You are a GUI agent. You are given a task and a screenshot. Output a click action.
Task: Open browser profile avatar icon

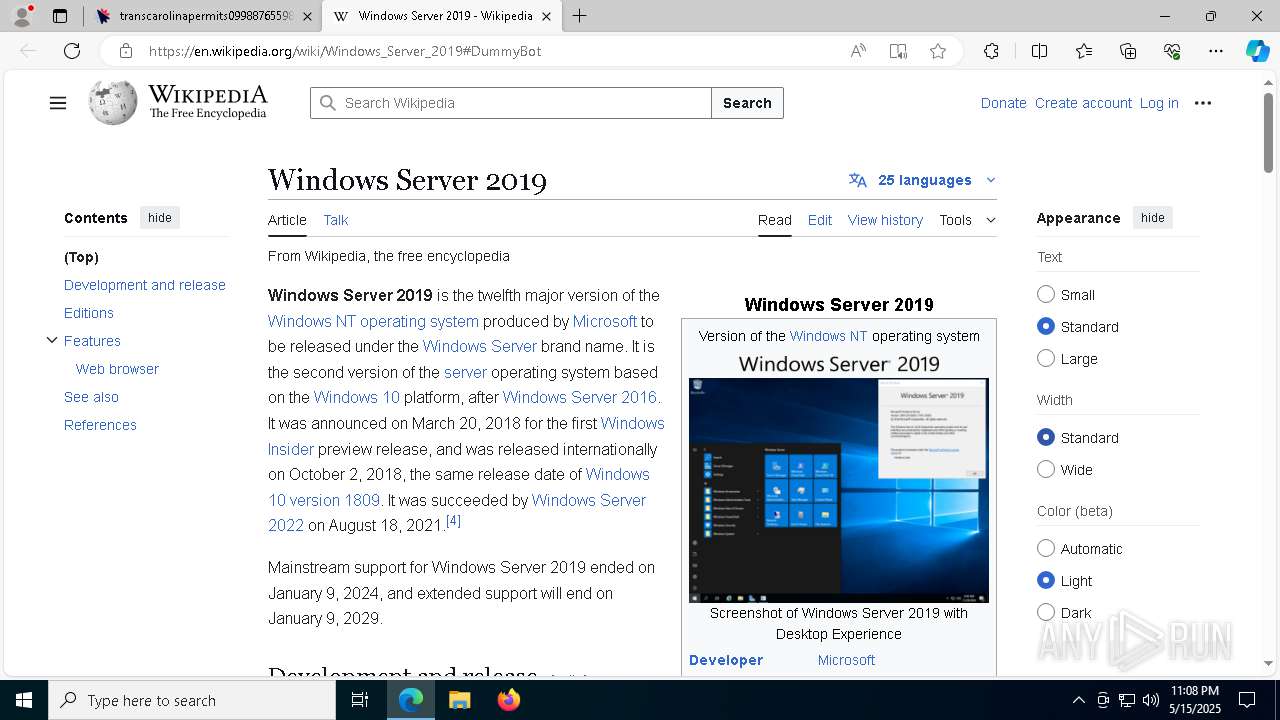pyautogui.click(x=22, y=16)
